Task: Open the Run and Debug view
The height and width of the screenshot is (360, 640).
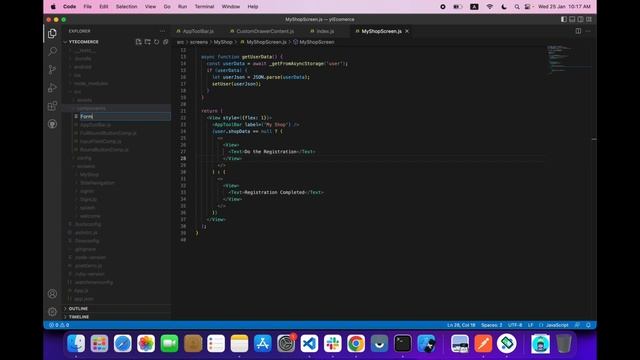Action: (52, 87)
